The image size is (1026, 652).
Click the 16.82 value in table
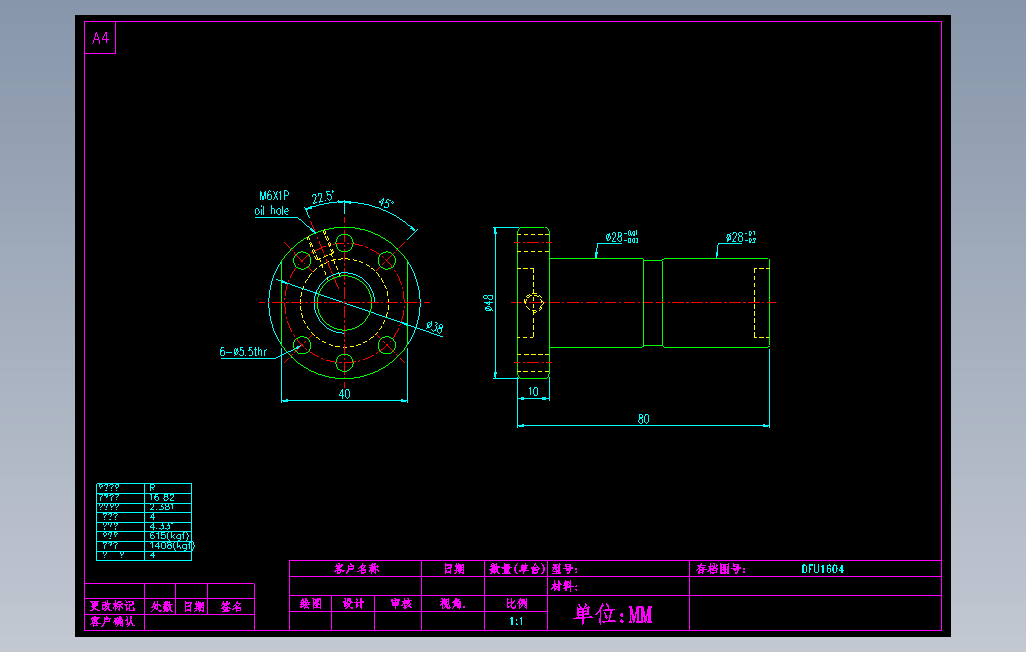pyautogui.click(x=162, y=498)
